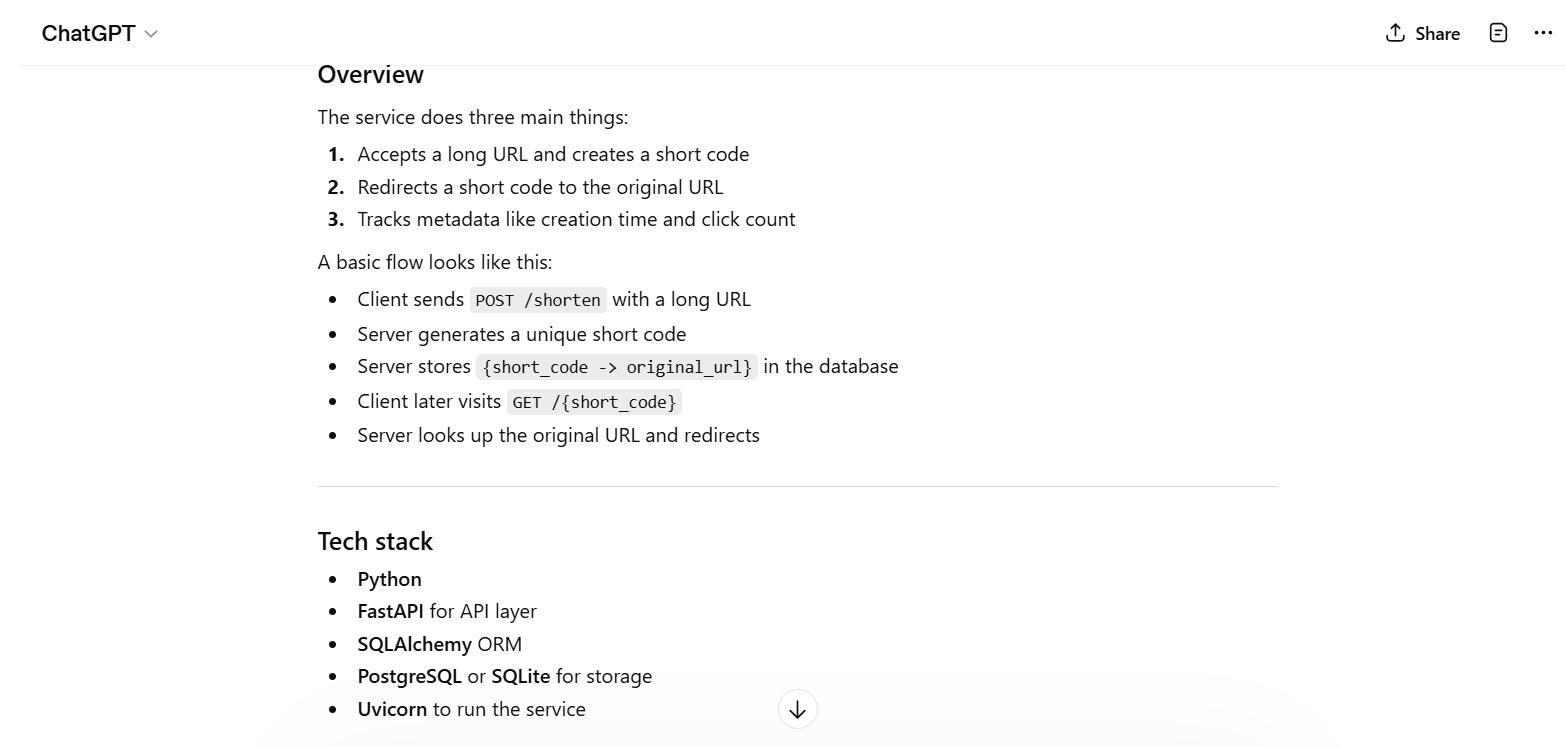The height and width of the screenshot is (747, 1566).
Task: Click the bold PostgreSQL text
Action: (x=409, y=676)
